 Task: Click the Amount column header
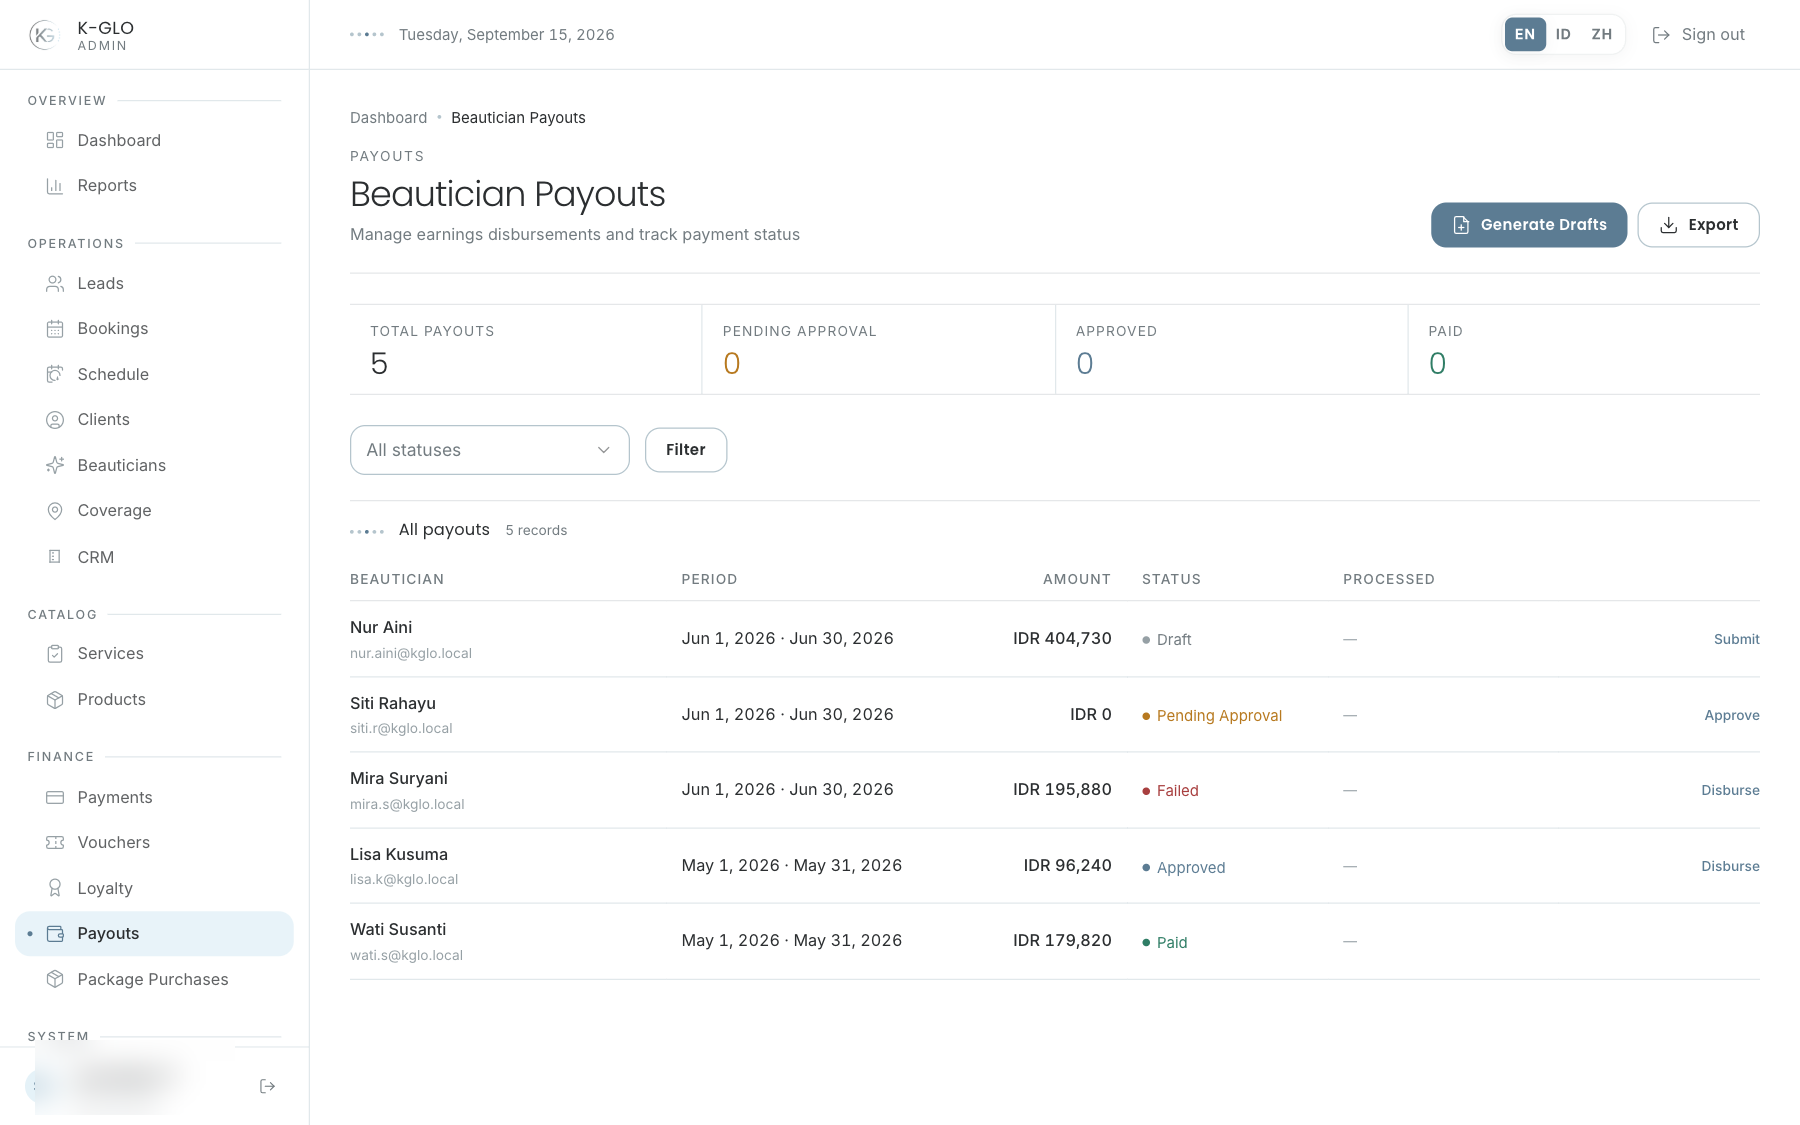click(1077, 580)
